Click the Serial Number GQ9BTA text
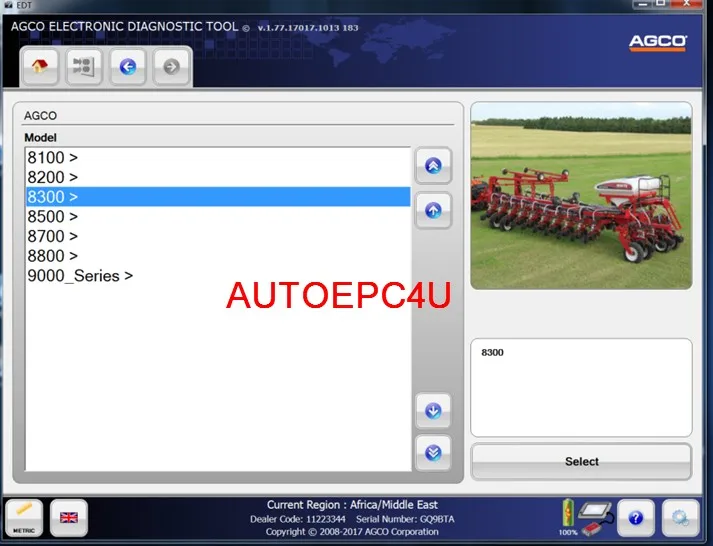713x546 pixels. [405, 519]
